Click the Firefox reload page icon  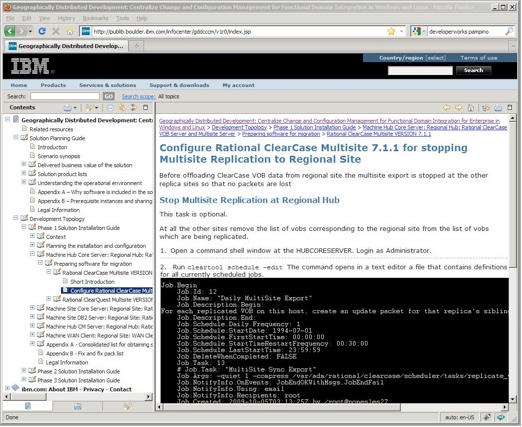click(x=42, y=31)
